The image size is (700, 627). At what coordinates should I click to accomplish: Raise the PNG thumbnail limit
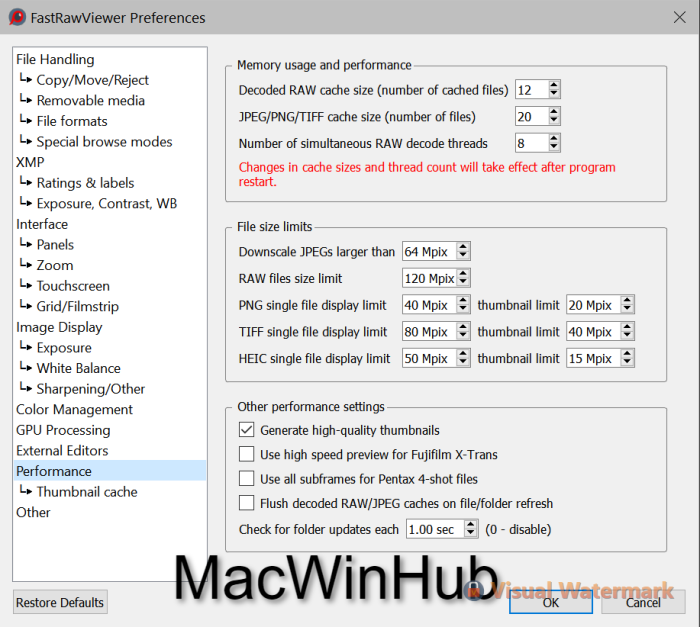point(627,301)
